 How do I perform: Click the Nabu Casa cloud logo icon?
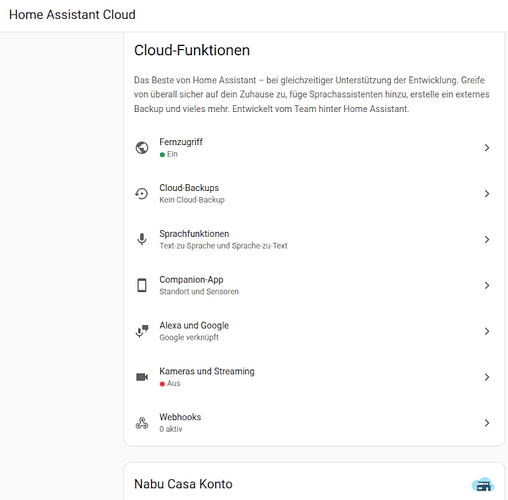483,485
